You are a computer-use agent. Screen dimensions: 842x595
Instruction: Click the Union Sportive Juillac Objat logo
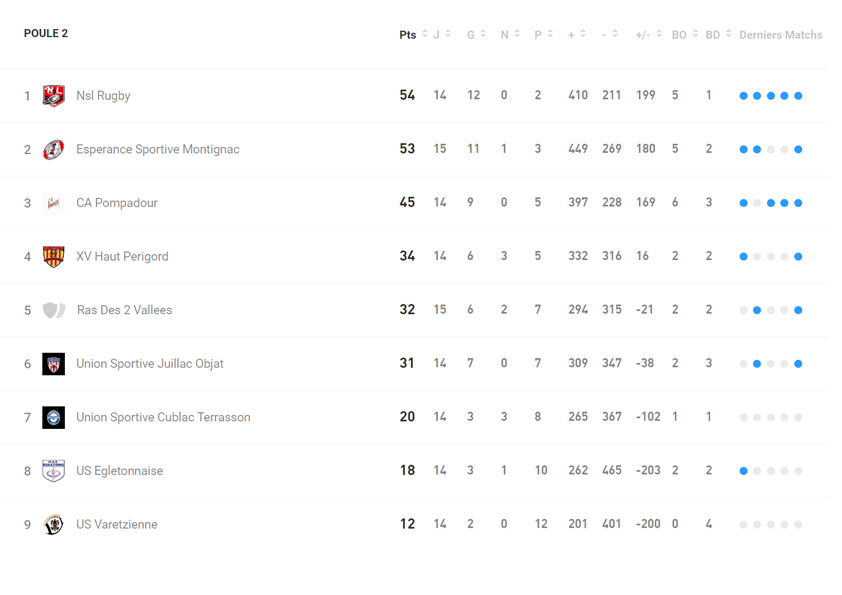coord(54,364)
